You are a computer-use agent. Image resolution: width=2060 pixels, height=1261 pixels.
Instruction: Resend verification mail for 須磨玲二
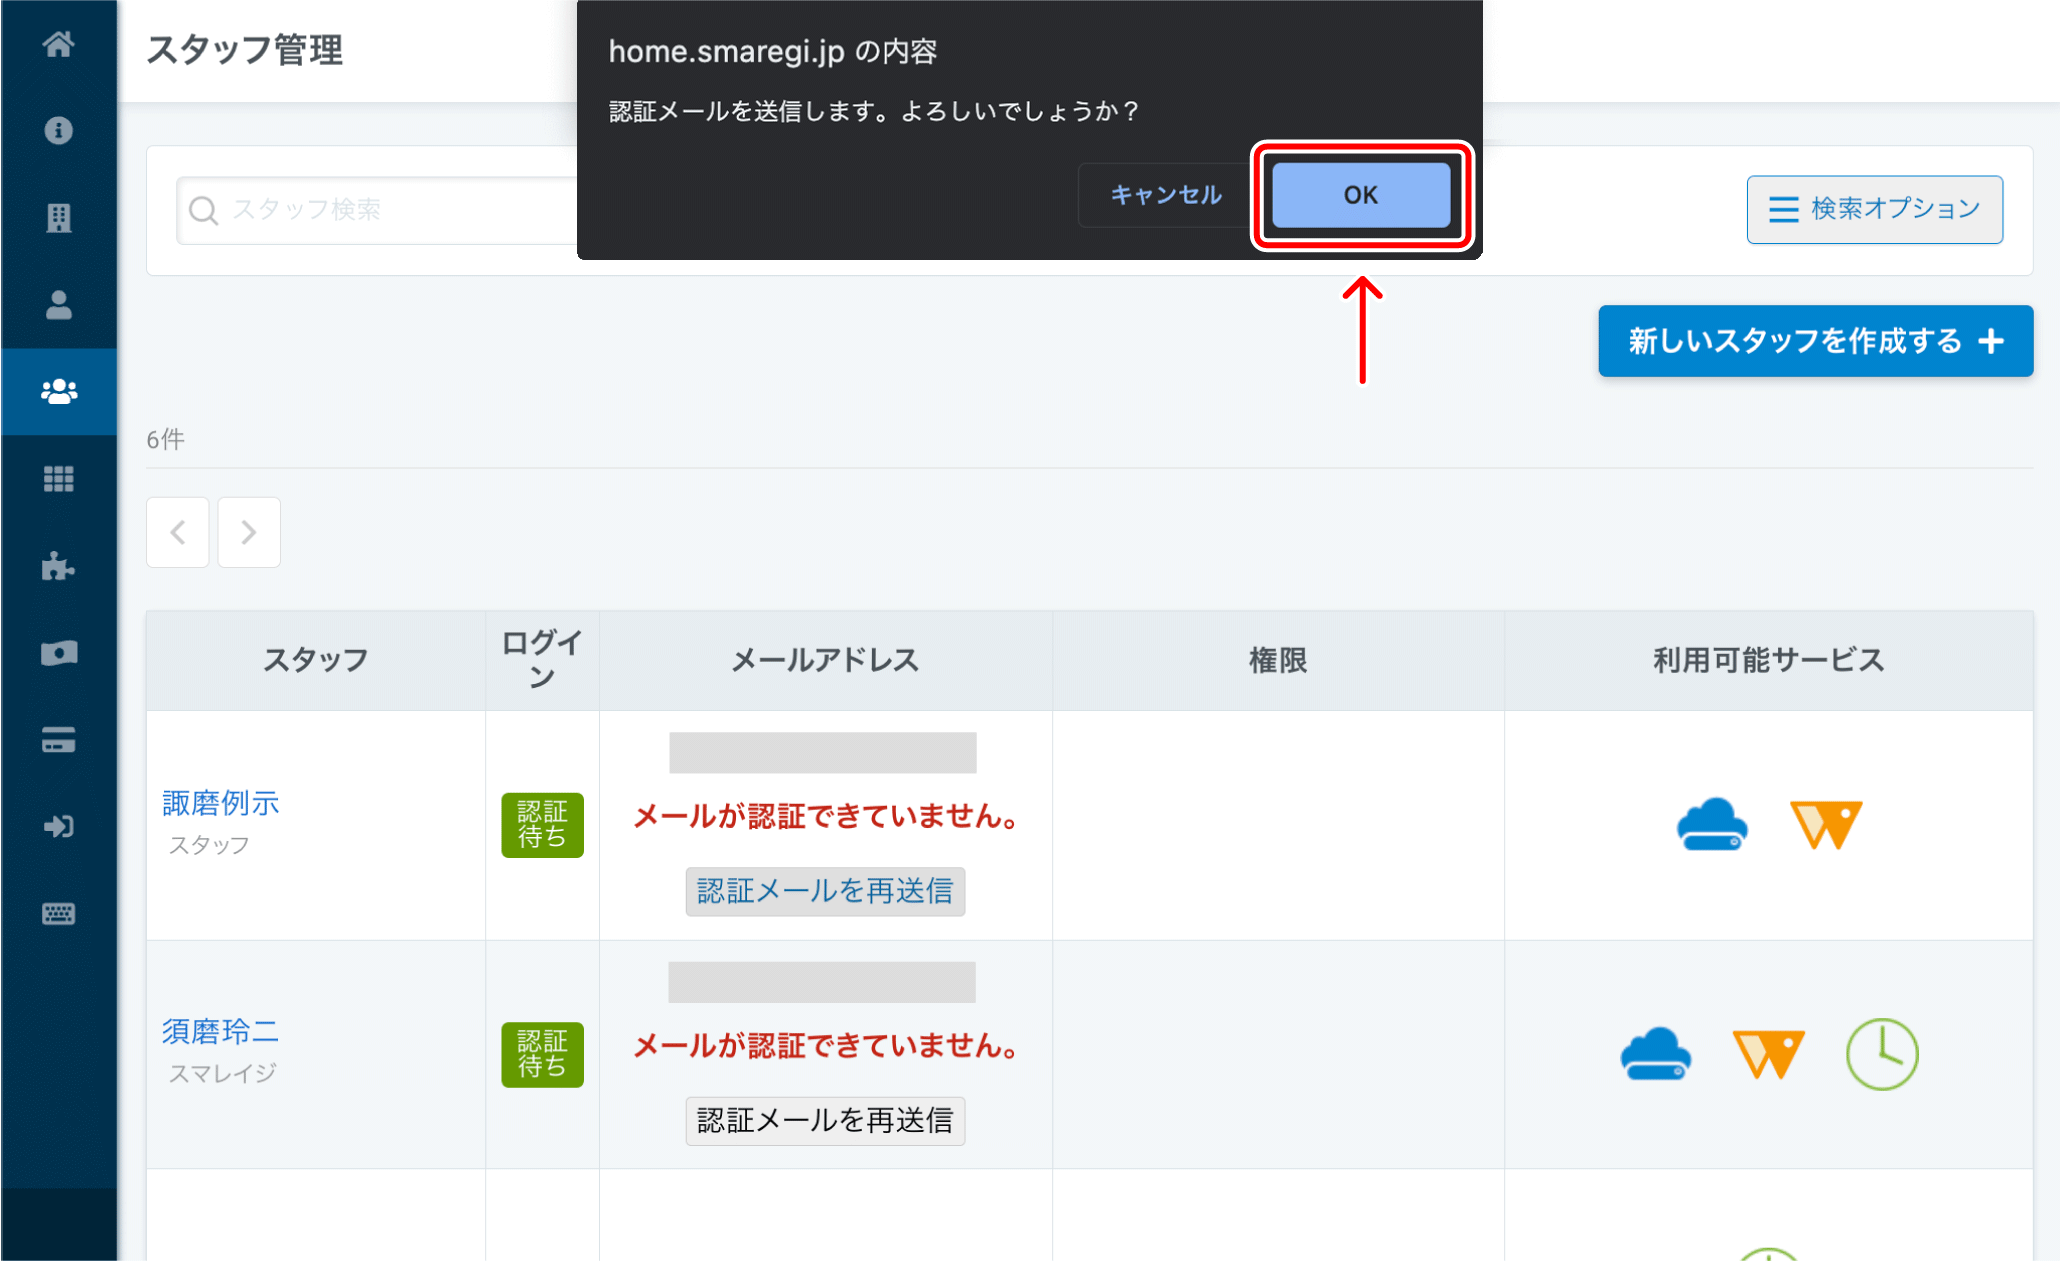click(x=824, y=1120)
